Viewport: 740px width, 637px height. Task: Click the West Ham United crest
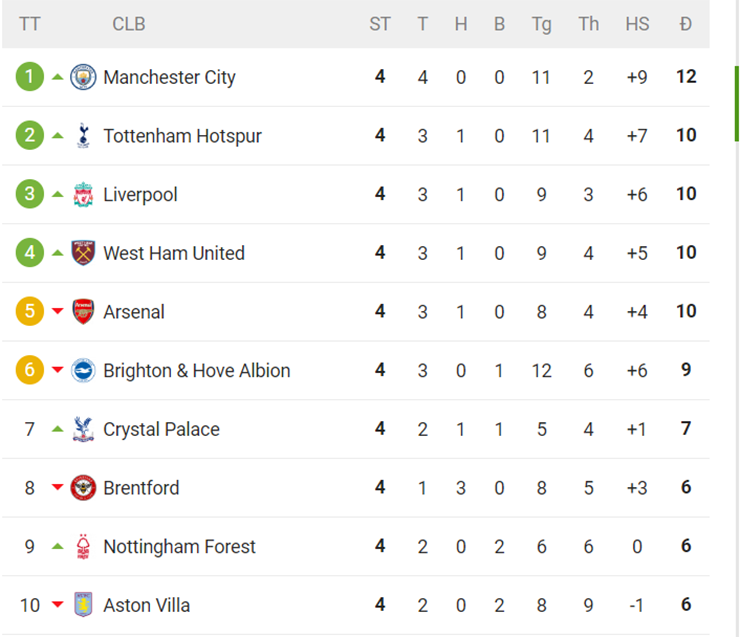coord(83,253)
